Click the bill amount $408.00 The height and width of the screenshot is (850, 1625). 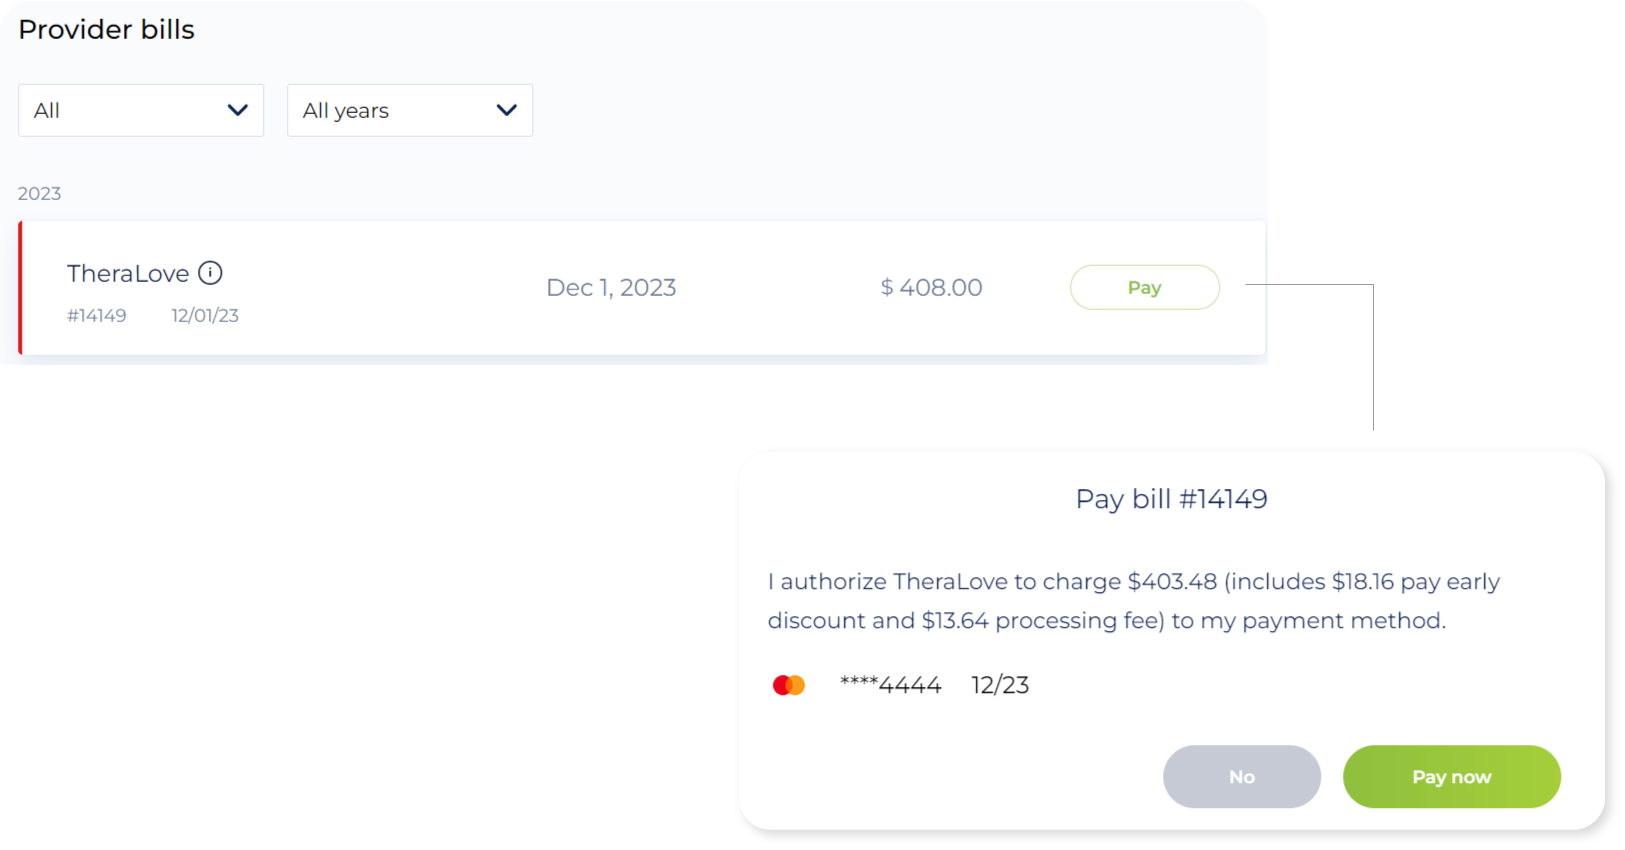coord(931,287)
